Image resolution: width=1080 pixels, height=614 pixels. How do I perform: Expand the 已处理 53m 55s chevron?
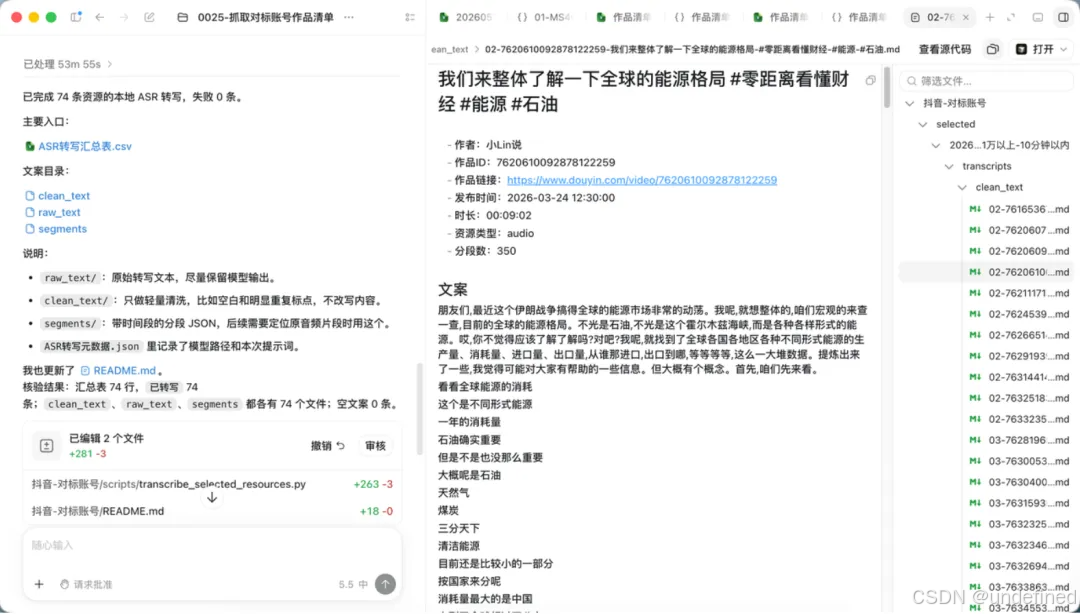click(x=110, y=64)
